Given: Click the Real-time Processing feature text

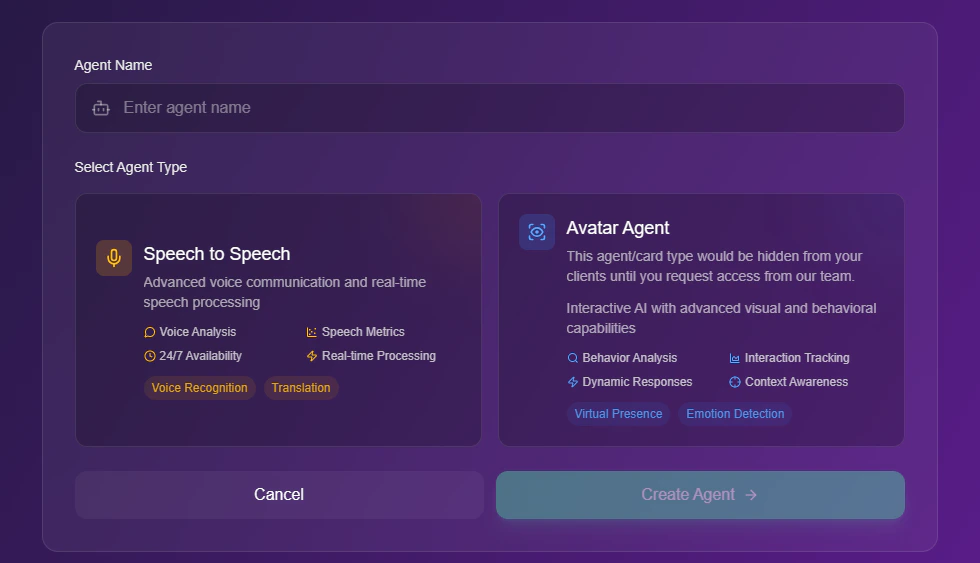Looking at the screenshot, I should (379, 356).
